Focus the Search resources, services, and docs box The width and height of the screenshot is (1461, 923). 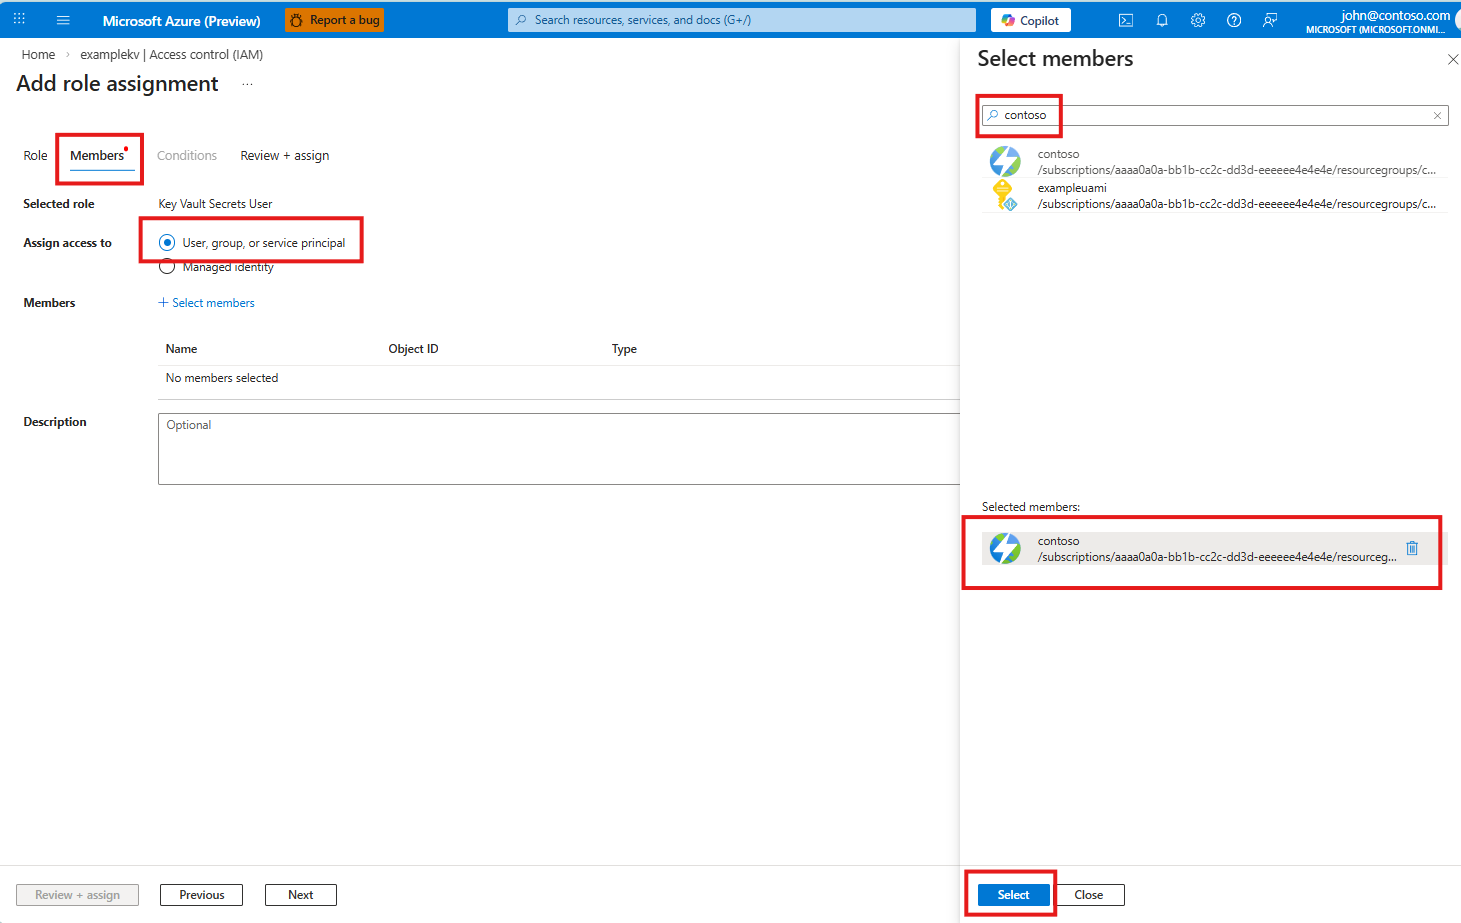742,20
